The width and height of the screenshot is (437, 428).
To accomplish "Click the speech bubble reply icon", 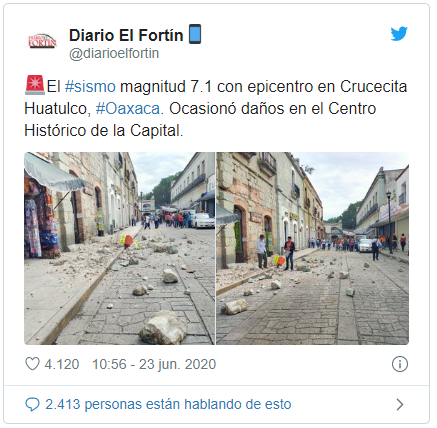I will (32, 404).
